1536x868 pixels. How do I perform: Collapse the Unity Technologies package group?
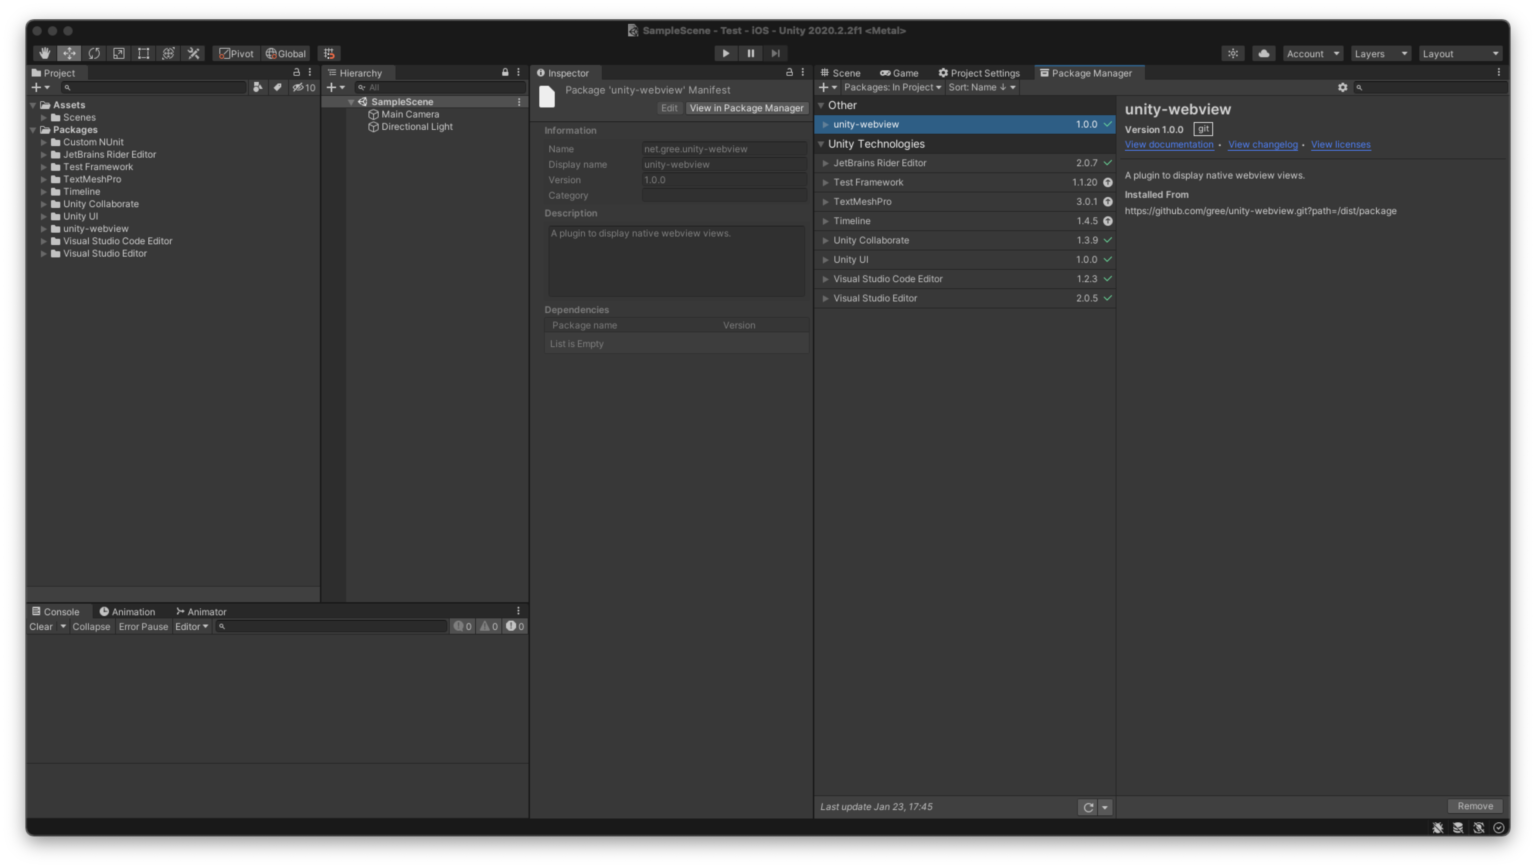tap(823, 143)
